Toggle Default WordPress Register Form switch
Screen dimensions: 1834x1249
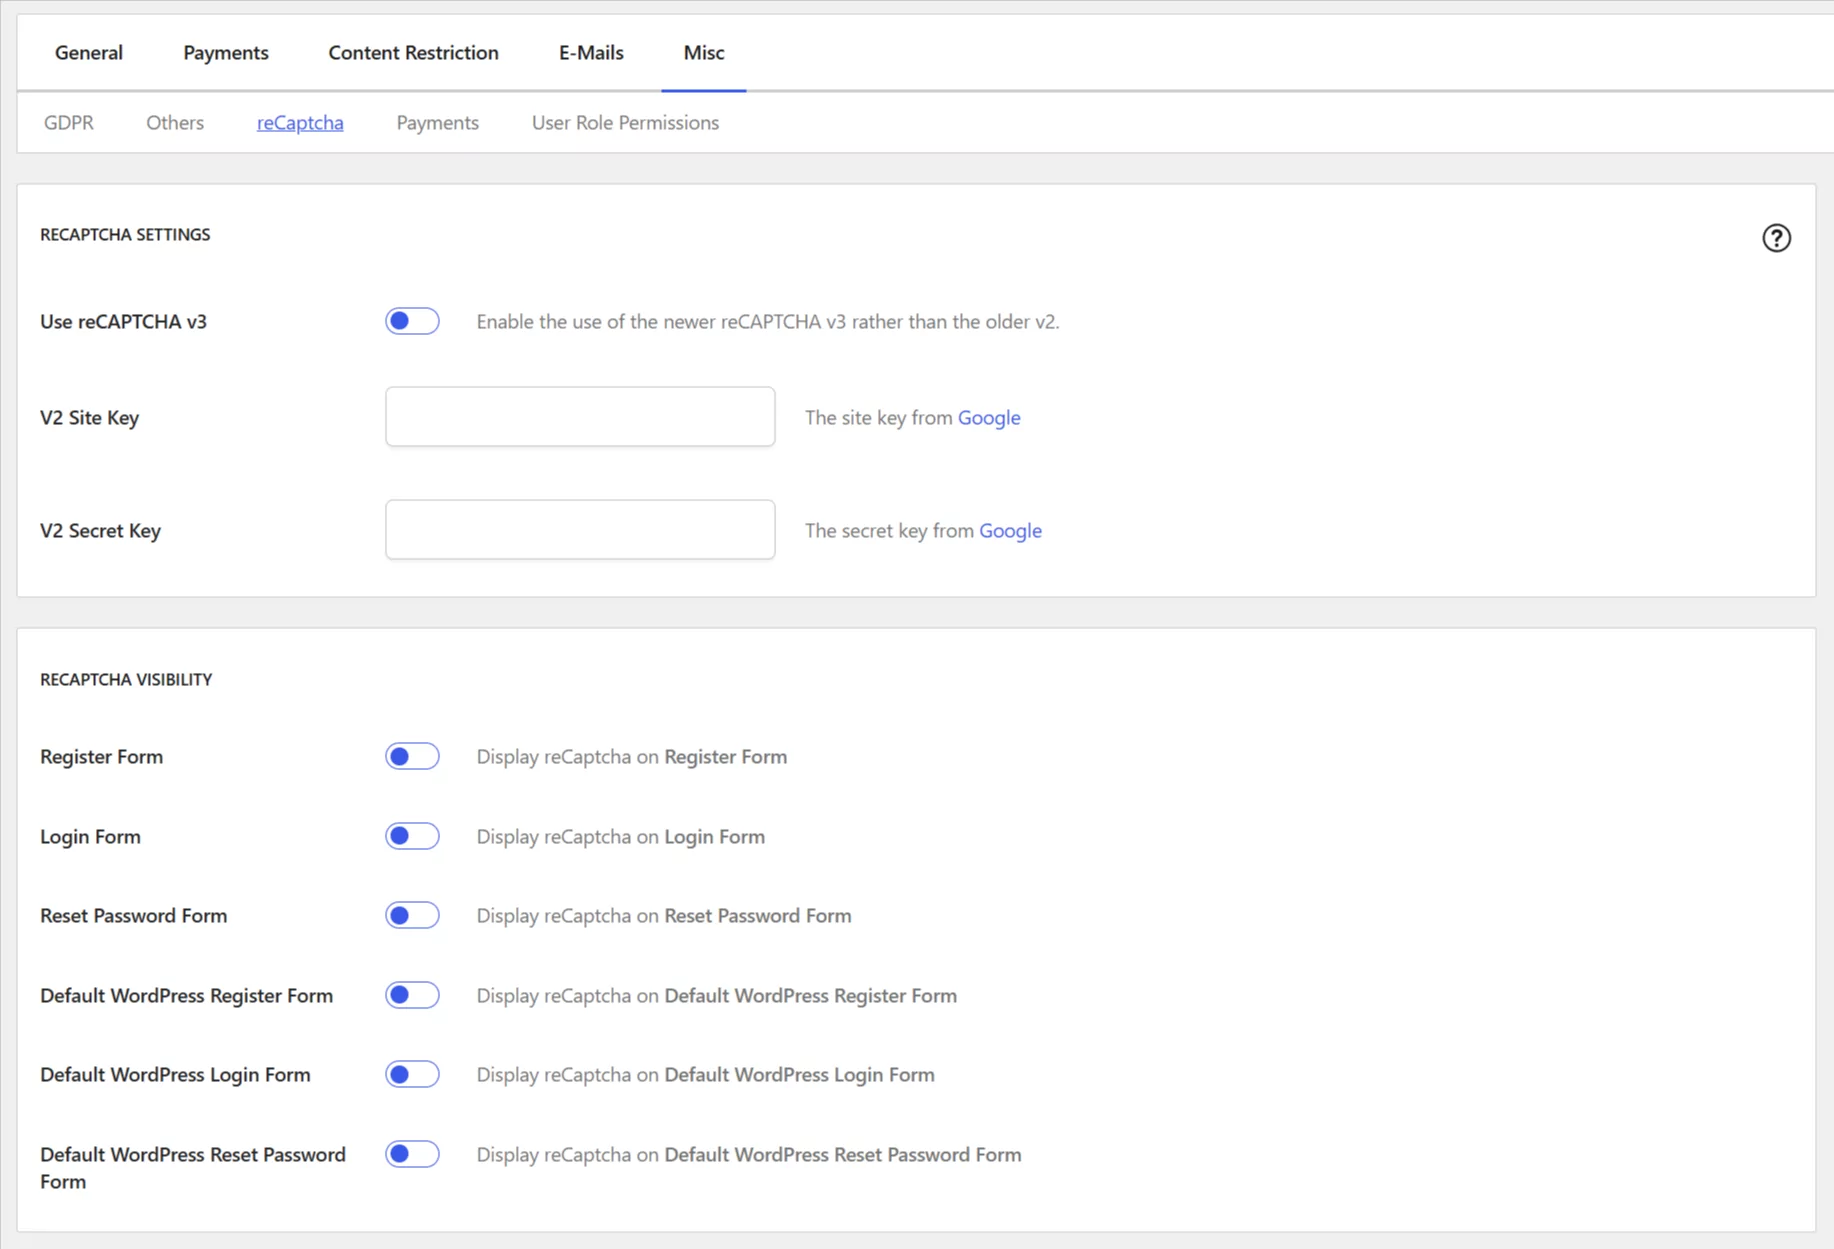pos(412,995)
